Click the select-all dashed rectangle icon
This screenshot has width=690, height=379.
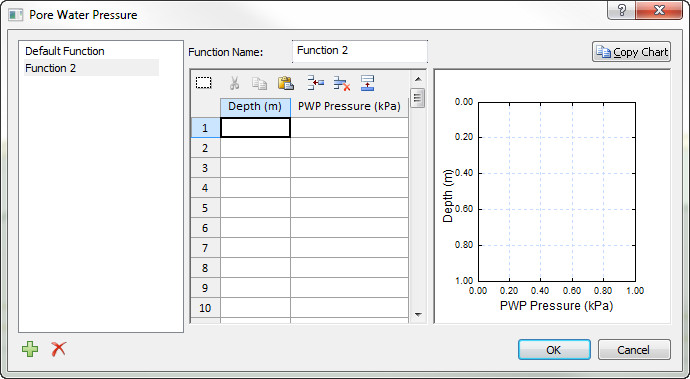203,83
